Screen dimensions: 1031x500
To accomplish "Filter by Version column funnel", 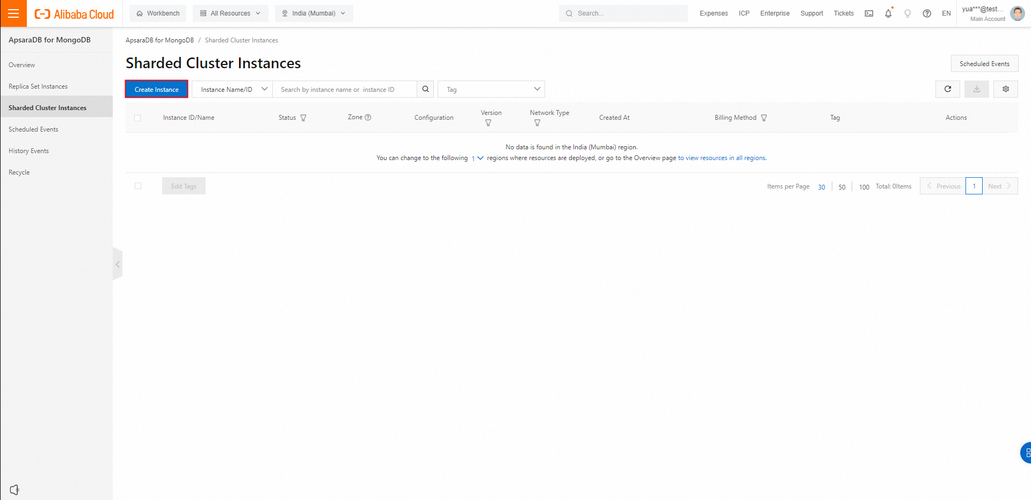I will click(x=488, y=123).
